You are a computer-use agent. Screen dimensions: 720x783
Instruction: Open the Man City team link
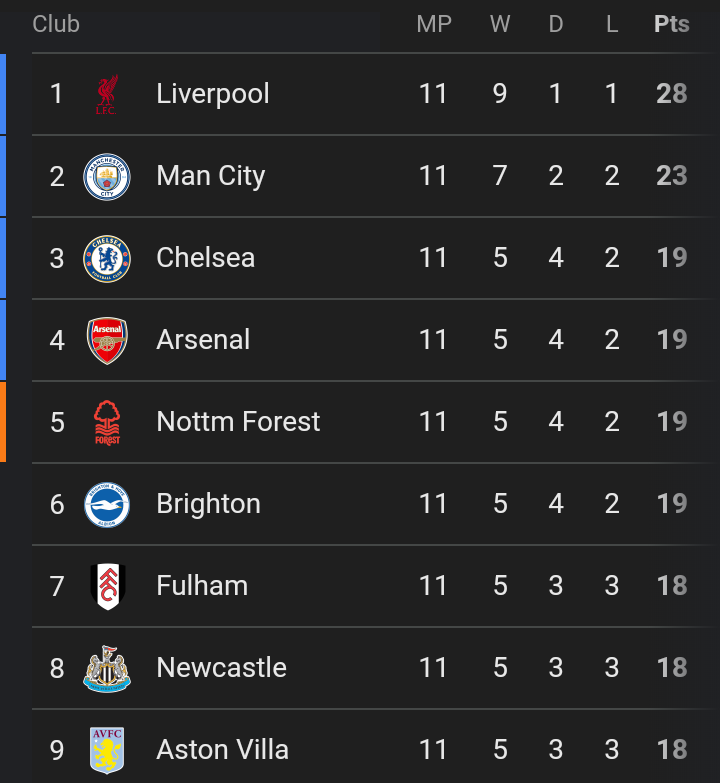point(211,176)
